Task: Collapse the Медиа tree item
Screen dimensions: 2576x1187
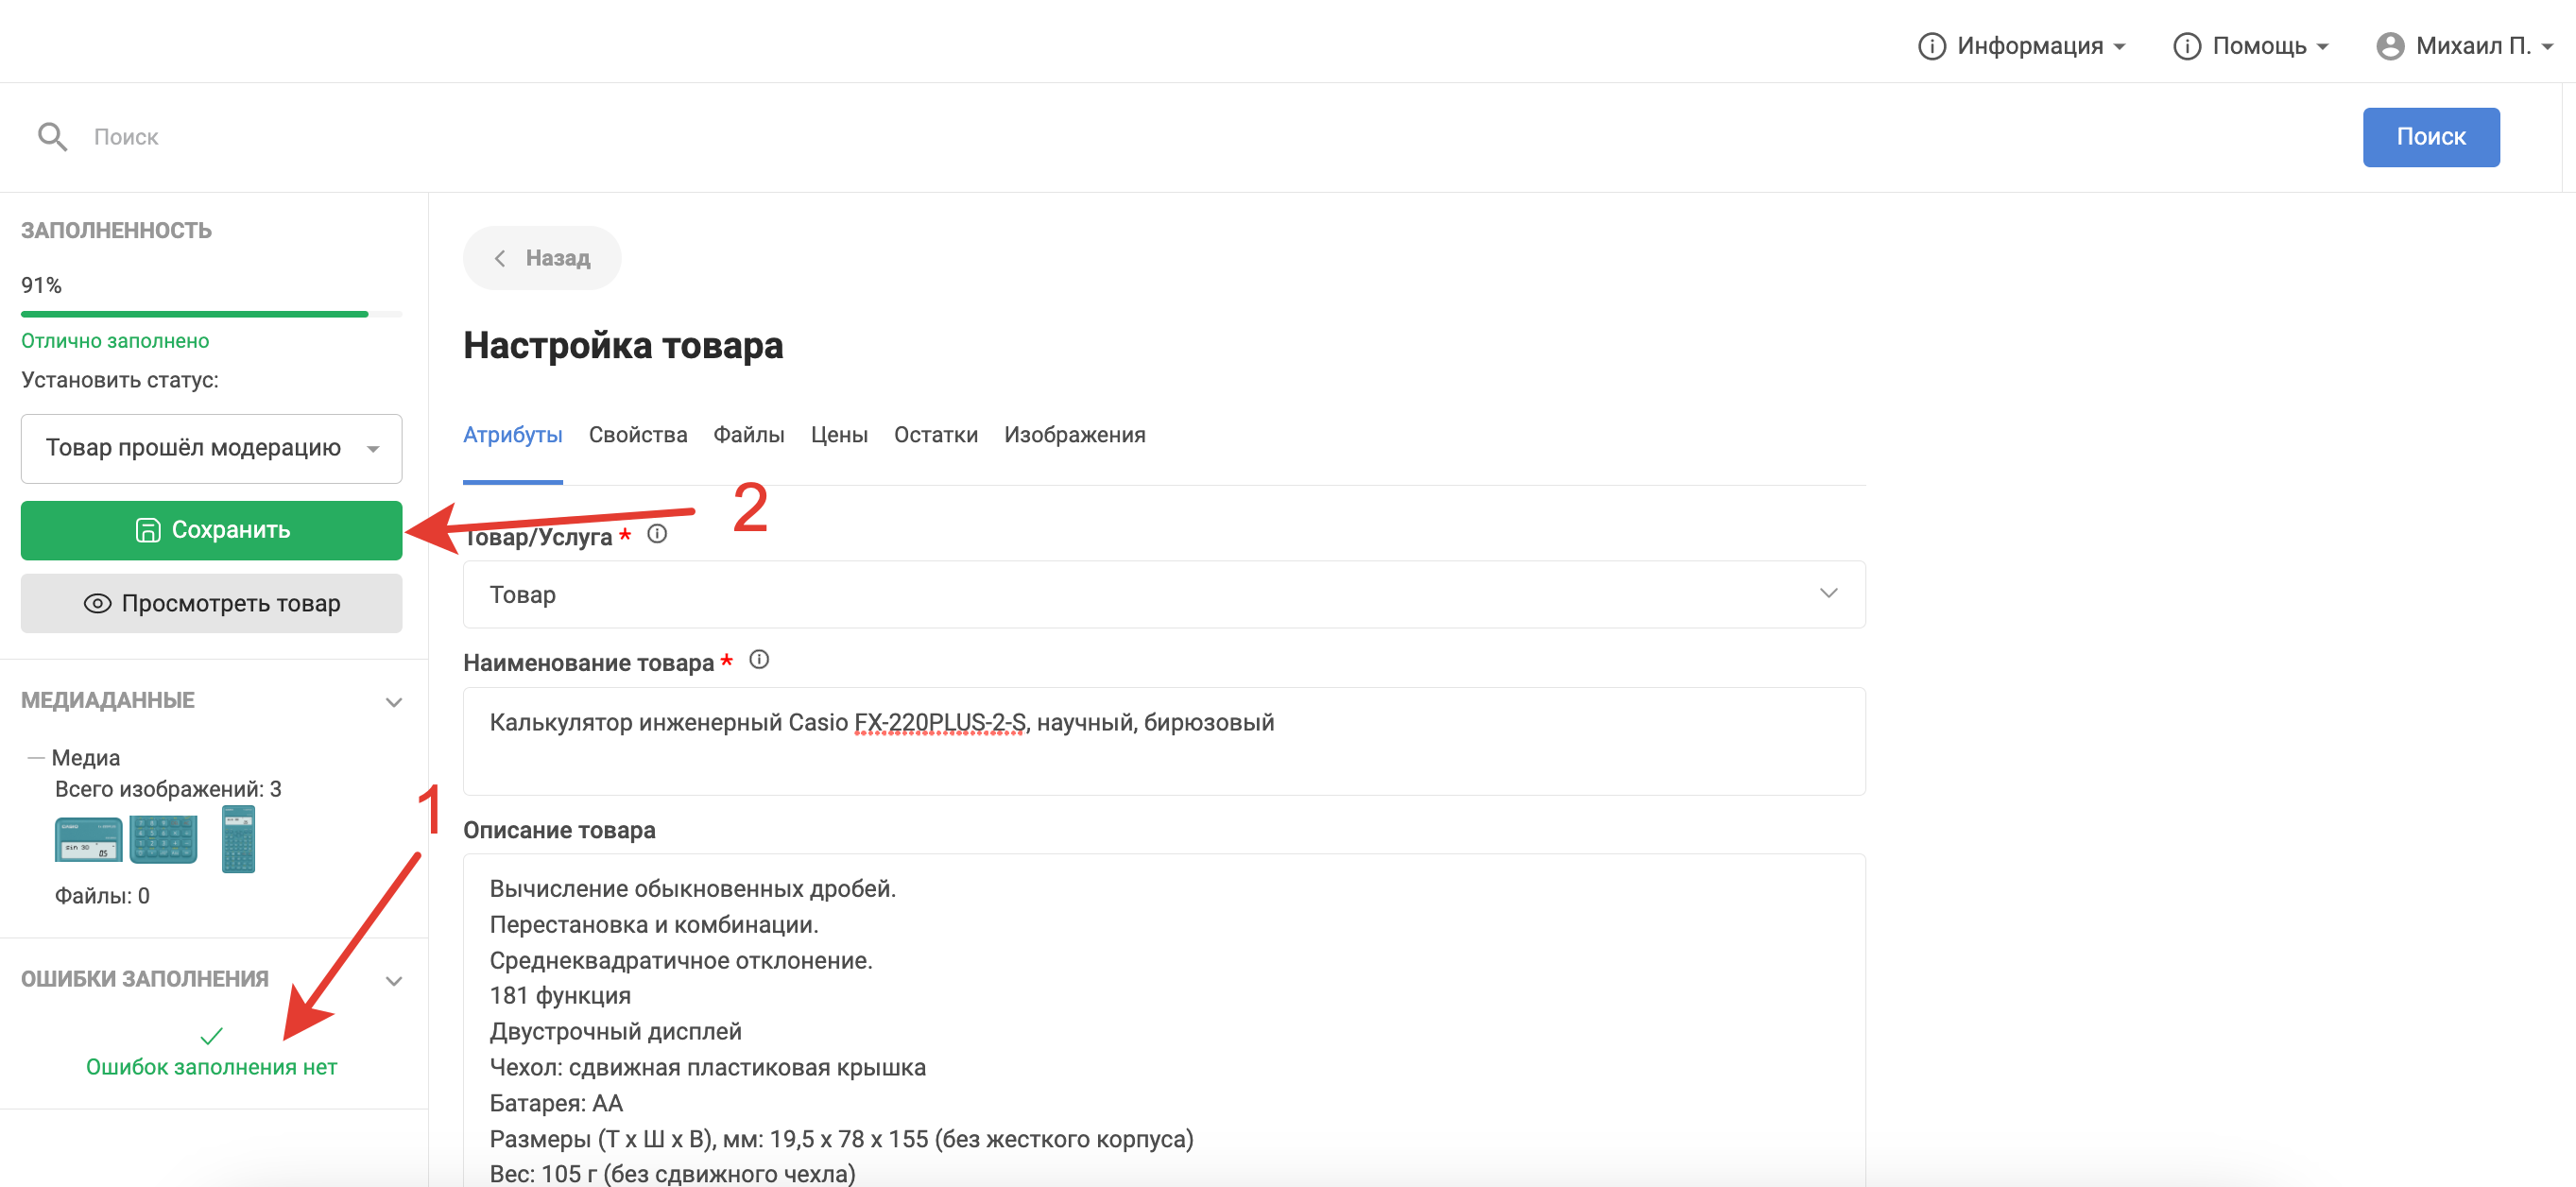Action: [36, 758]
